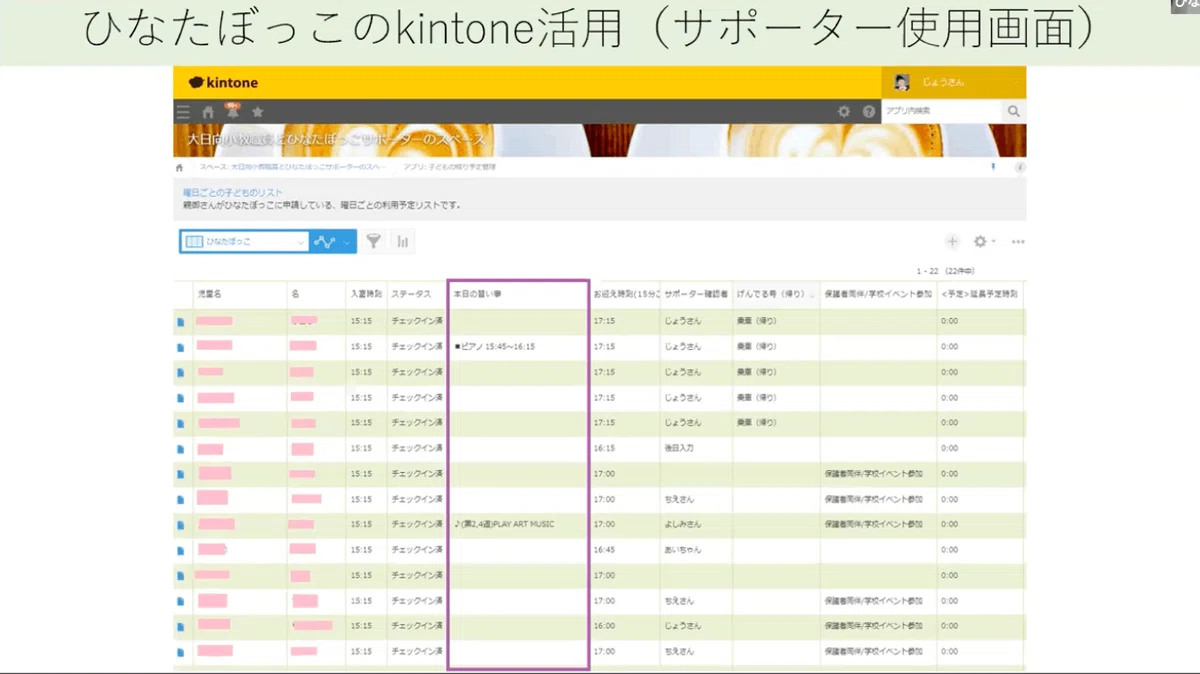Open the じょうさん user menu
Screen dimensions: 1200x674
pyautogui.click(x=954, y=82)
